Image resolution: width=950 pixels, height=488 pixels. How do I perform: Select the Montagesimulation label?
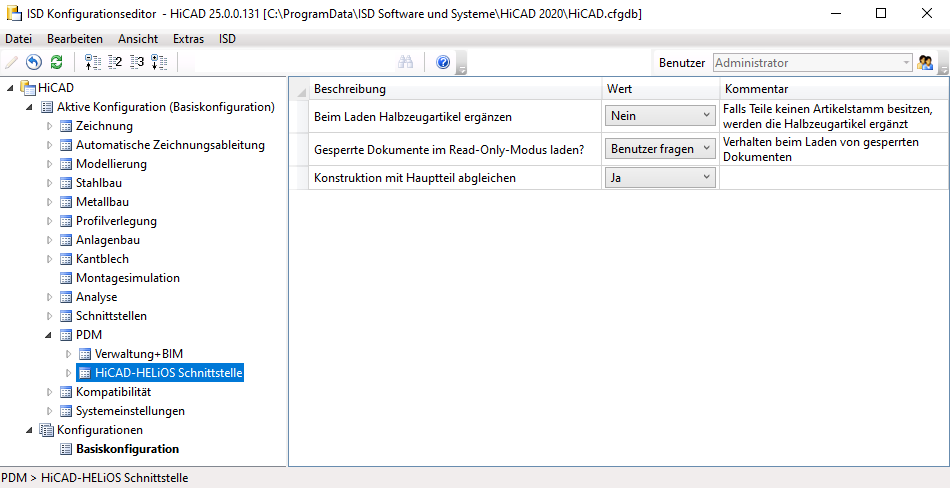(128, 278)
